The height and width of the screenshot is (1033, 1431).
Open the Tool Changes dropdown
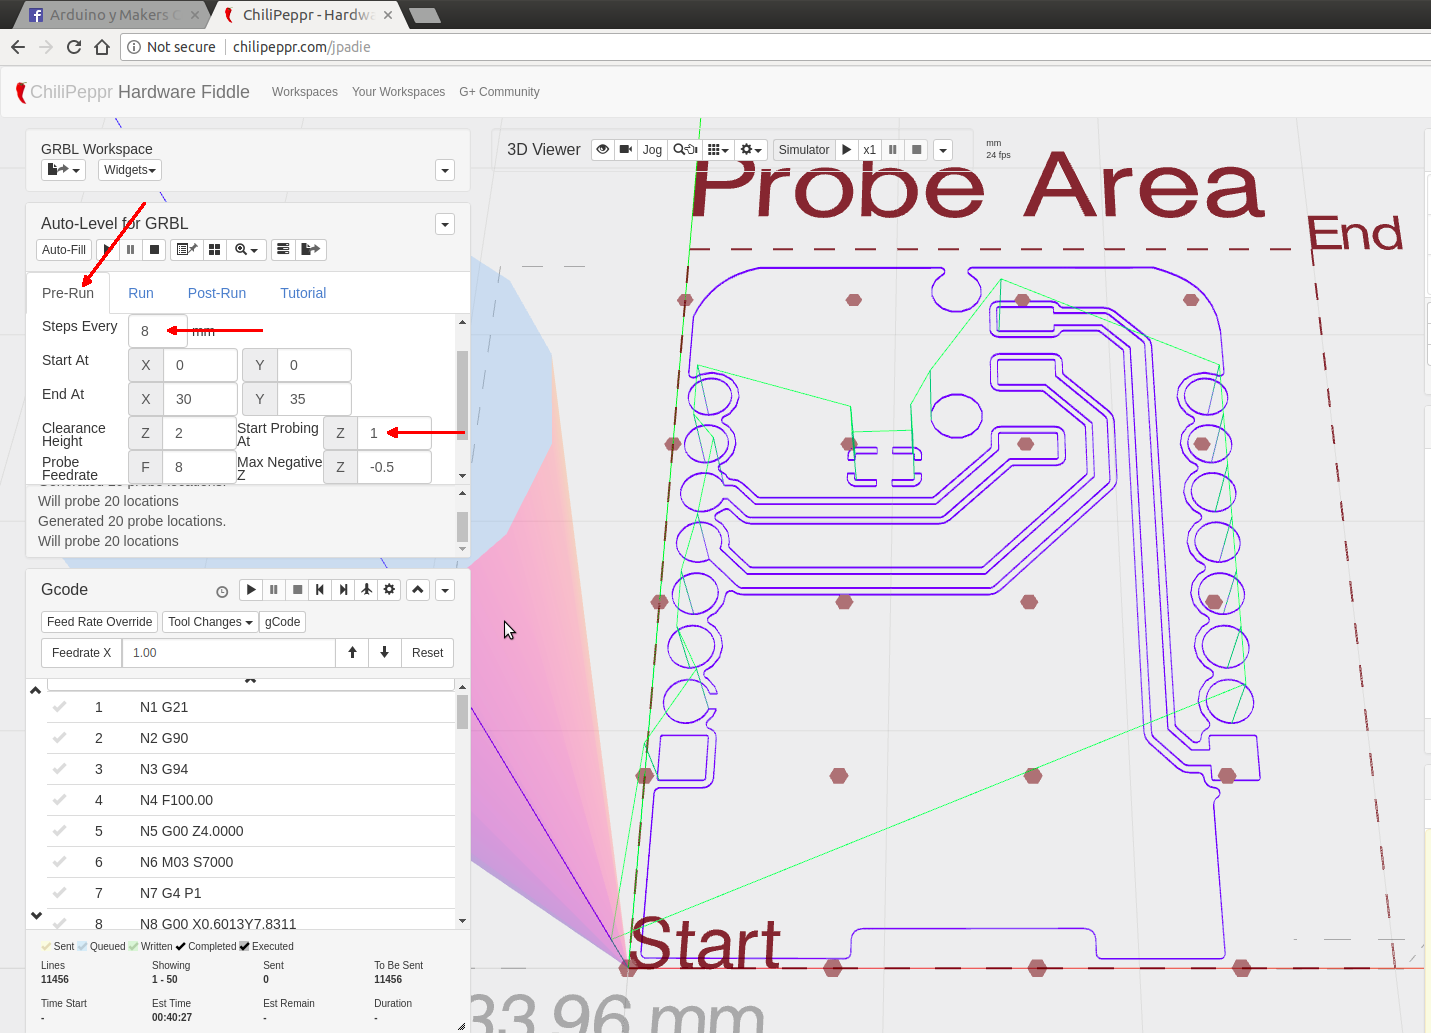pyautogui.click(x=209, y=621)
